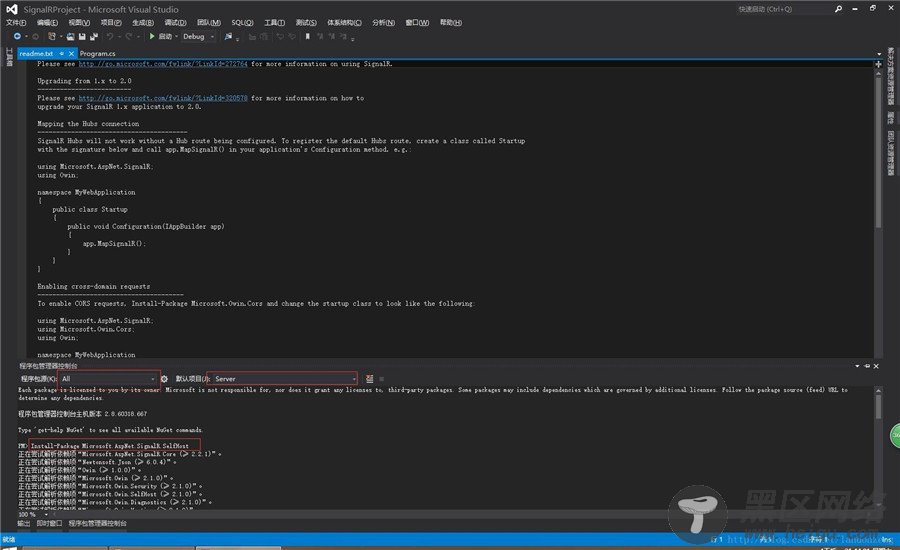Viewport: 900px width, 550px height.
Task: Click the 'app.MapSignalR();' line in editor
Action: [x=114, y=244]
